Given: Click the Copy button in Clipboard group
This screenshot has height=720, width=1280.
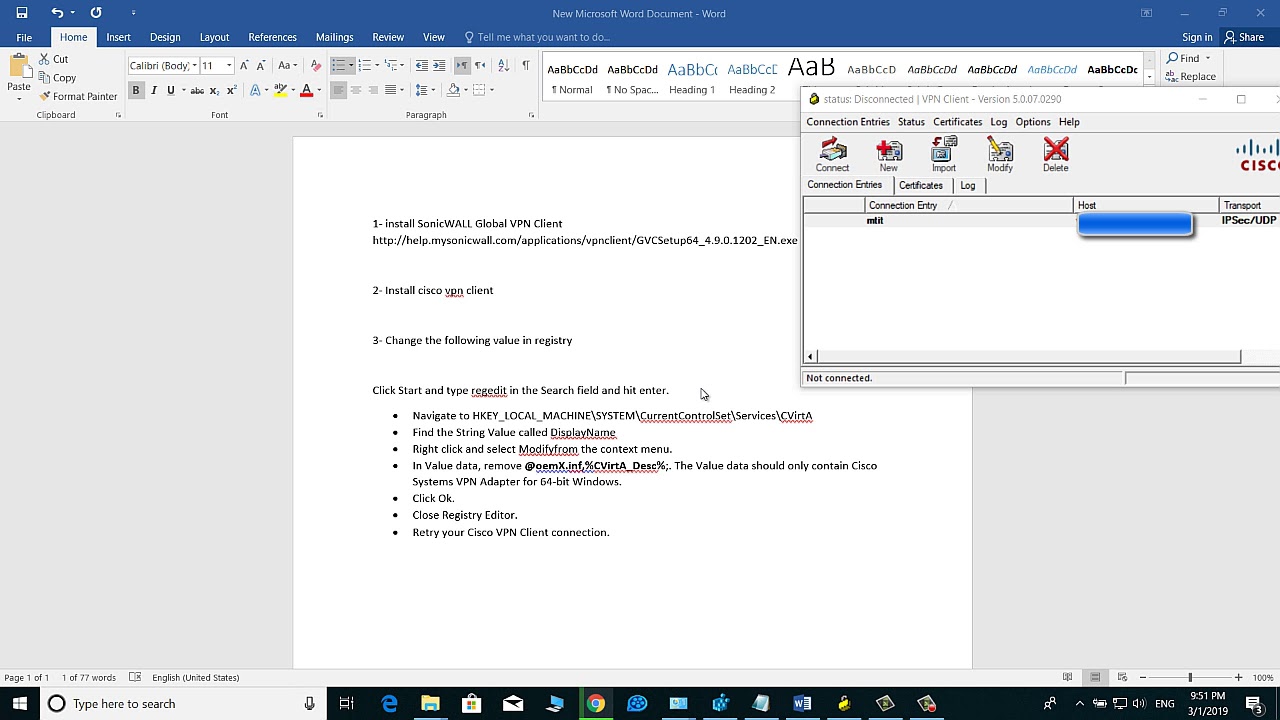Looking at the screenshot, I should (57, 78).
